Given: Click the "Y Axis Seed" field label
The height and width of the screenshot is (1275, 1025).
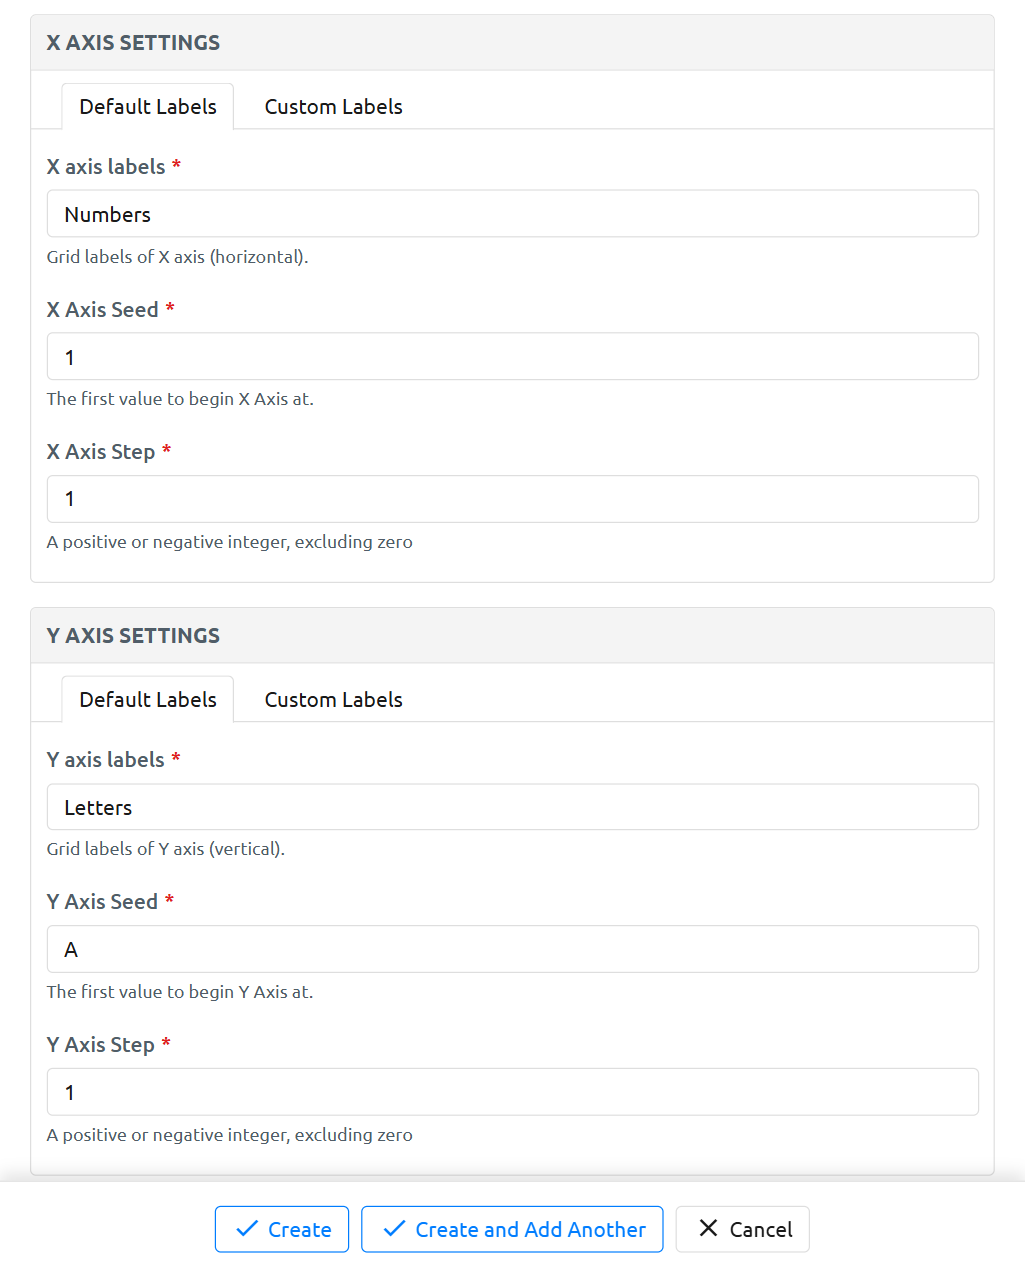Looking at the screenshot, I should (102, 902).
